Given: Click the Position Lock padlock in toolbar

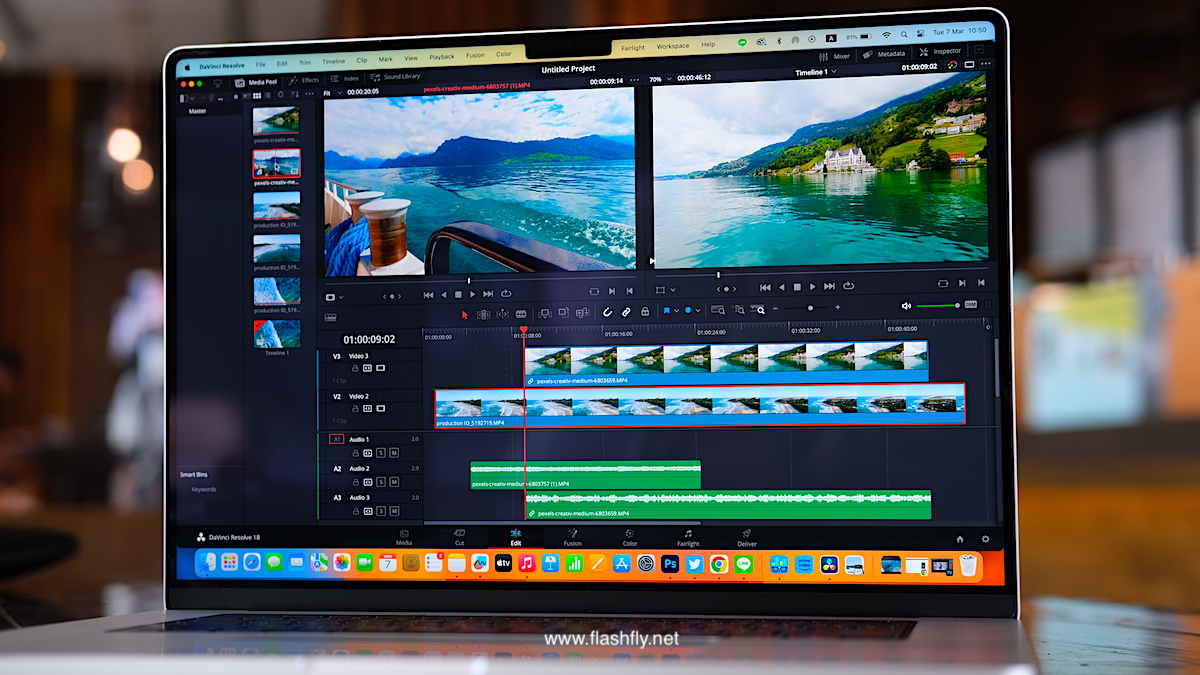Looking at the screenshot, I should pyautogui.click(x=645, y=312).
